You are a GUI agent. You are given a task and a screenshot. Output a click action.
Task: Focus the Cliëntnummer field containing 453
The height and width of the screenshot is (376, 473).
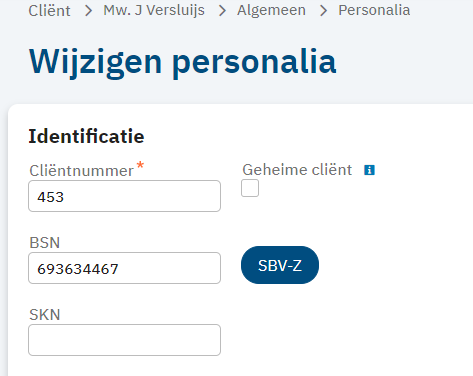coord(124,196)
